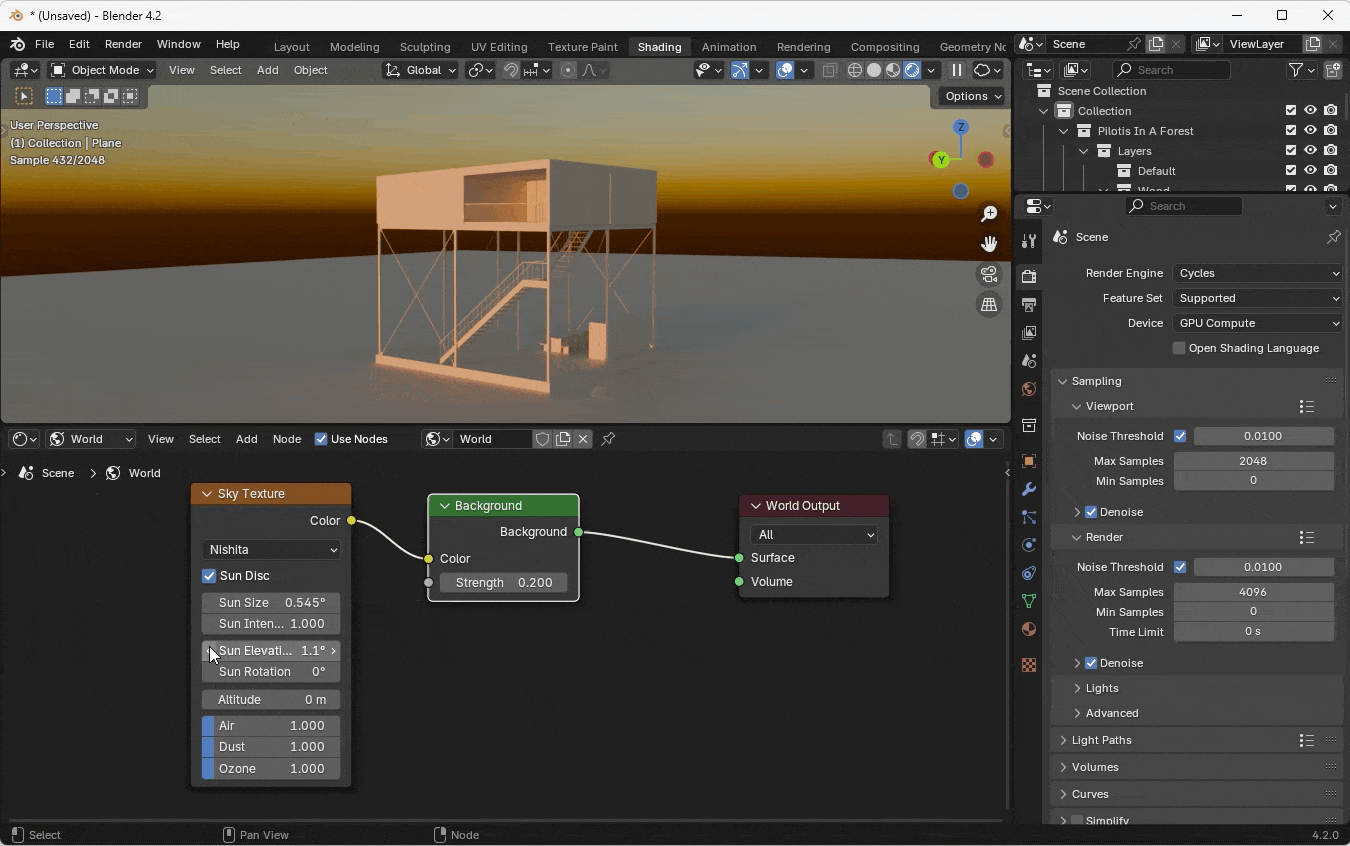Open the Material properties tab
Viewport: 1350px width, 846px height.
(x=1029, y=629)
